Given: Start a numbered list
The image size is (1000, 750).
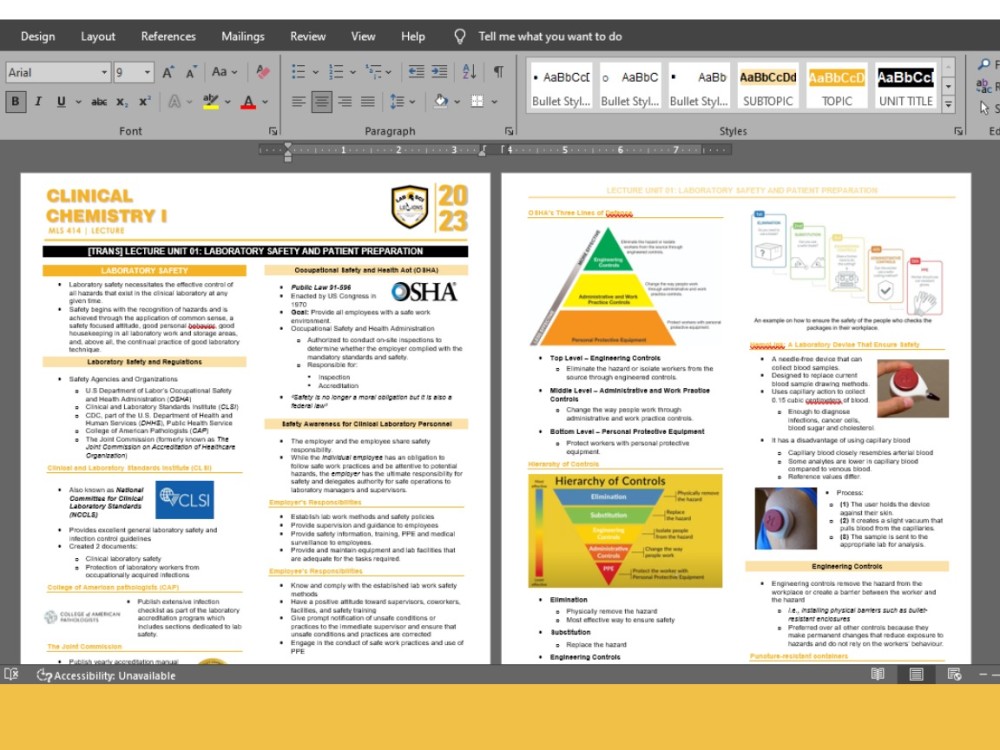Looking at the screenshot, I should point(336,71).
